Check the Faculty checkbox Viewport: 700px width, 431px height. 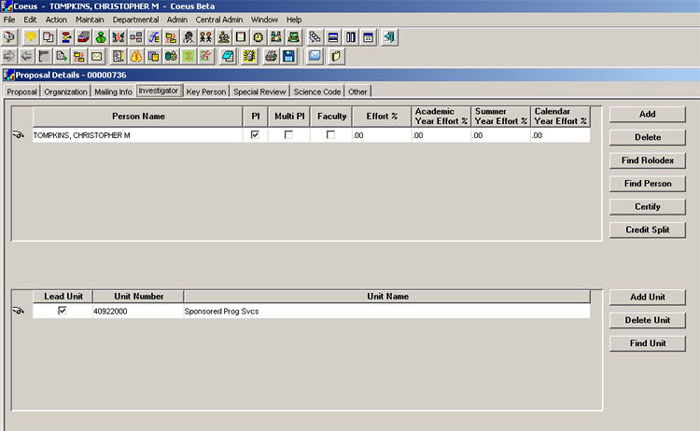[331, 134]
